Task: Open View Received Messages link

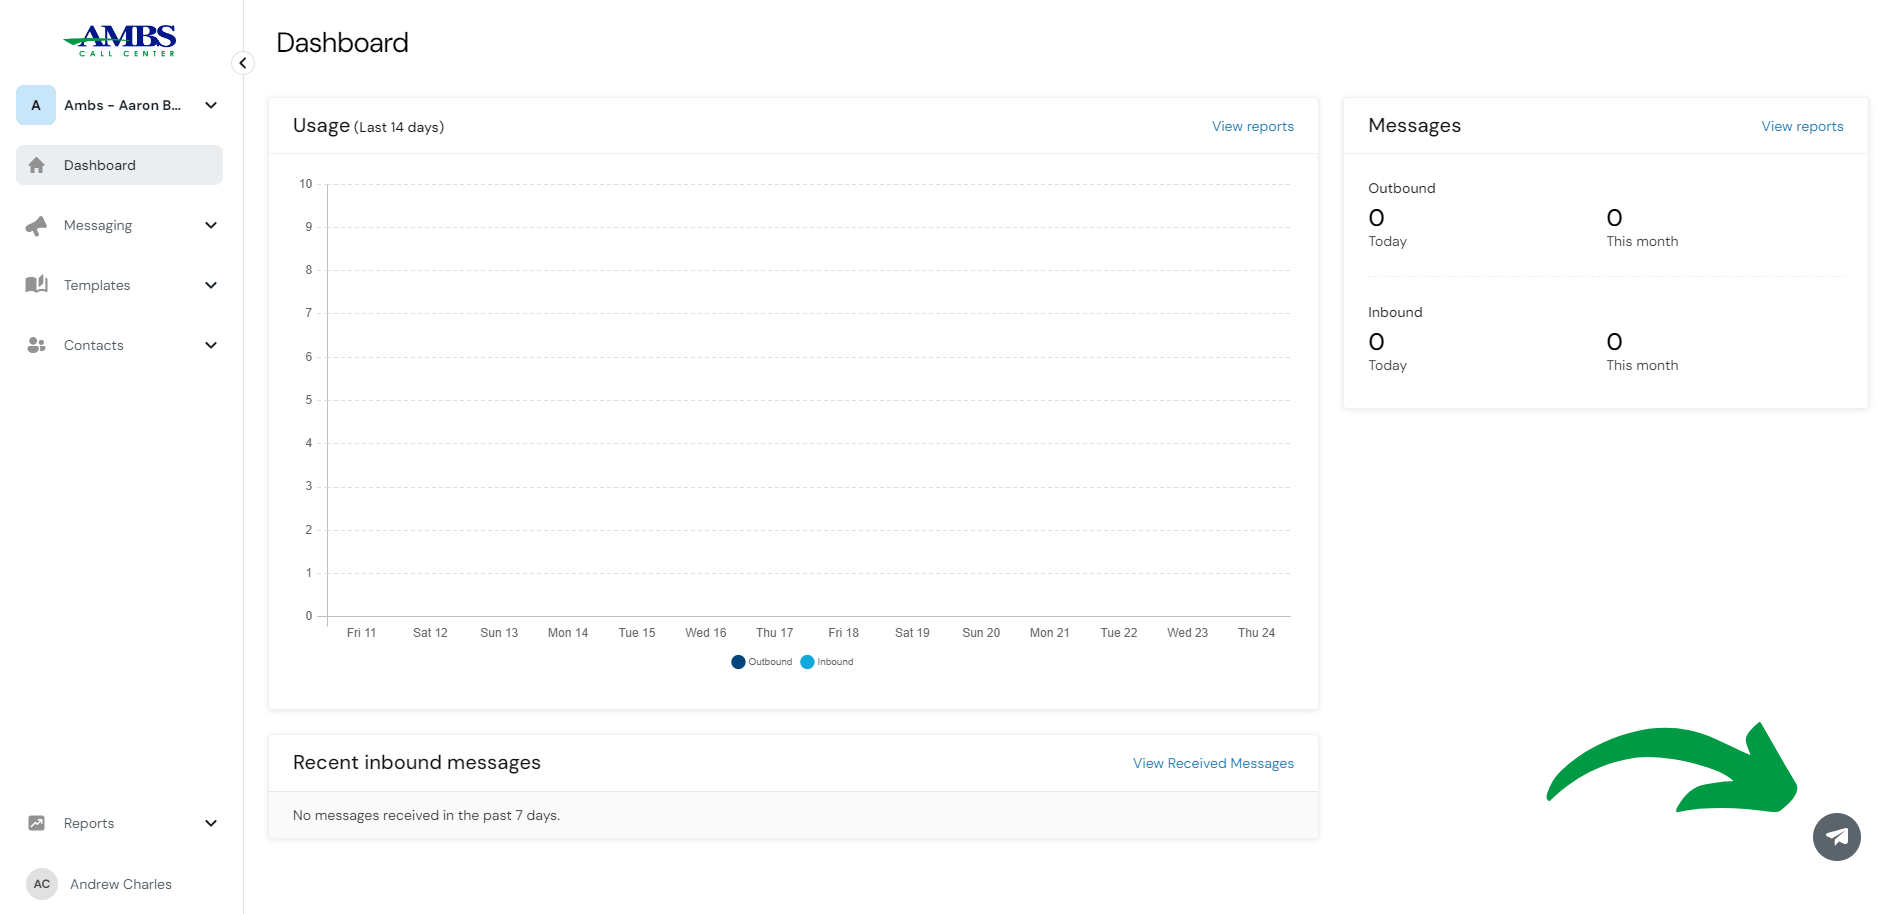Action: click(1213, 763)
